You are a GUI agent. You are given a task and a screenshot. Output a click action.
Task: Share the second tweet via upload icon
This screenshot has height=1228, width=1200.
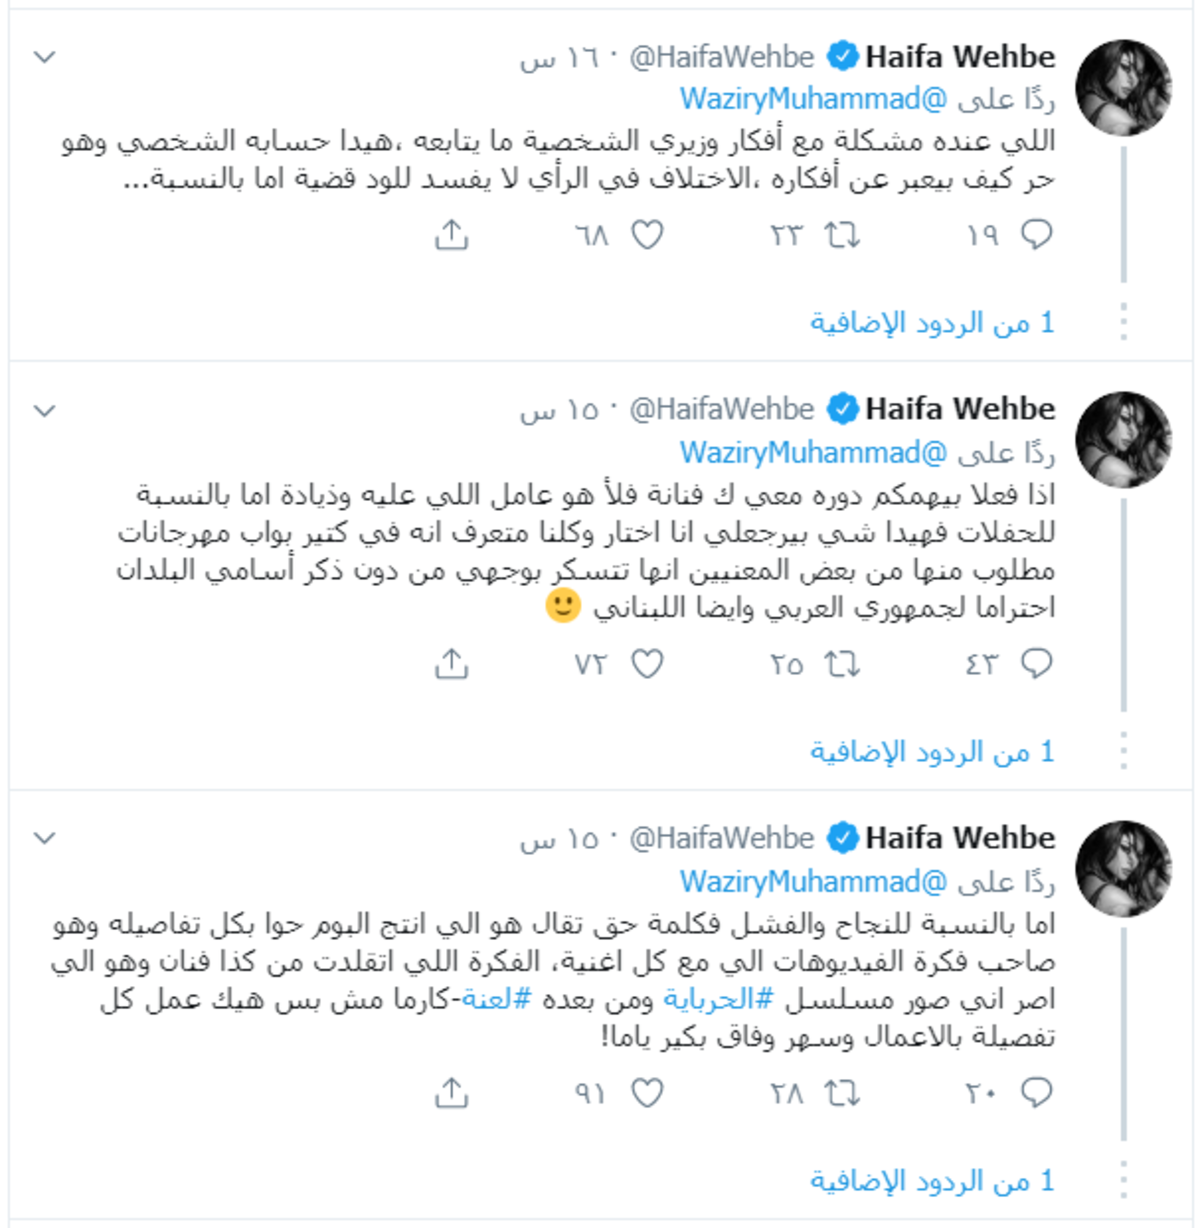(452, 664)
